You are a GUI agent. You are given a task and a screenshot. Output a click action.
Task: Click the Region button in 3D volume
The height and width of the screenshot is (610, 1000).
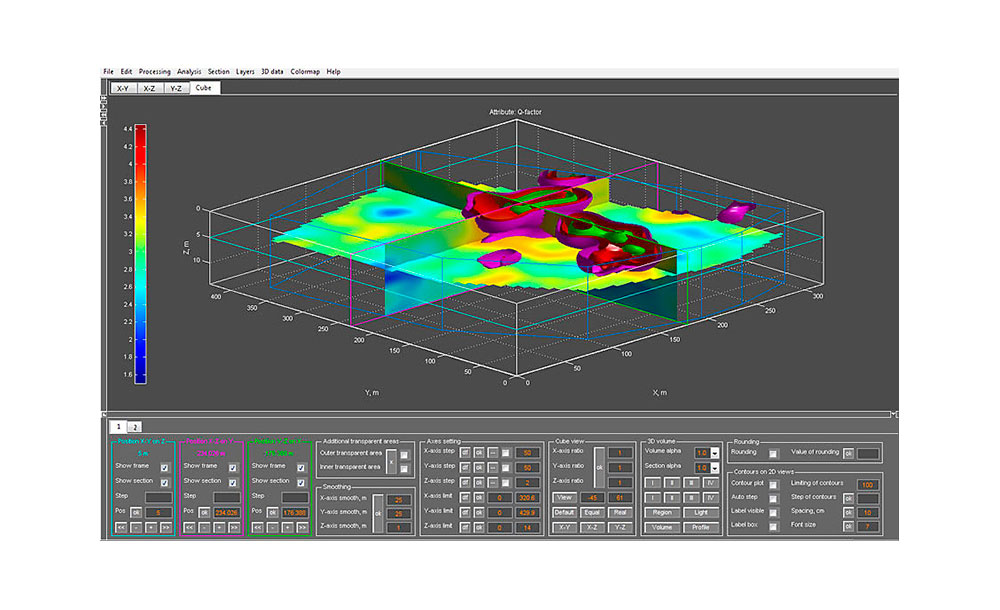click(x=662, y=511)
